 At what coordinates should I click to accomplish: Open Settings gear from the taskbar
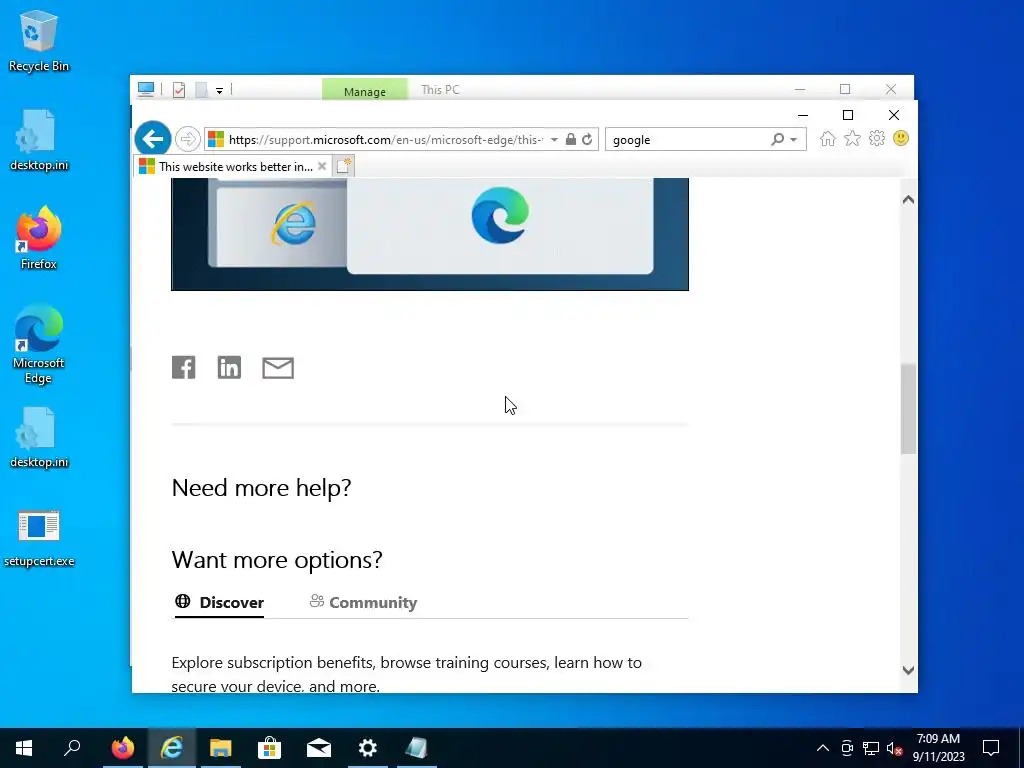pyautogui.click(x=368, y=748)
